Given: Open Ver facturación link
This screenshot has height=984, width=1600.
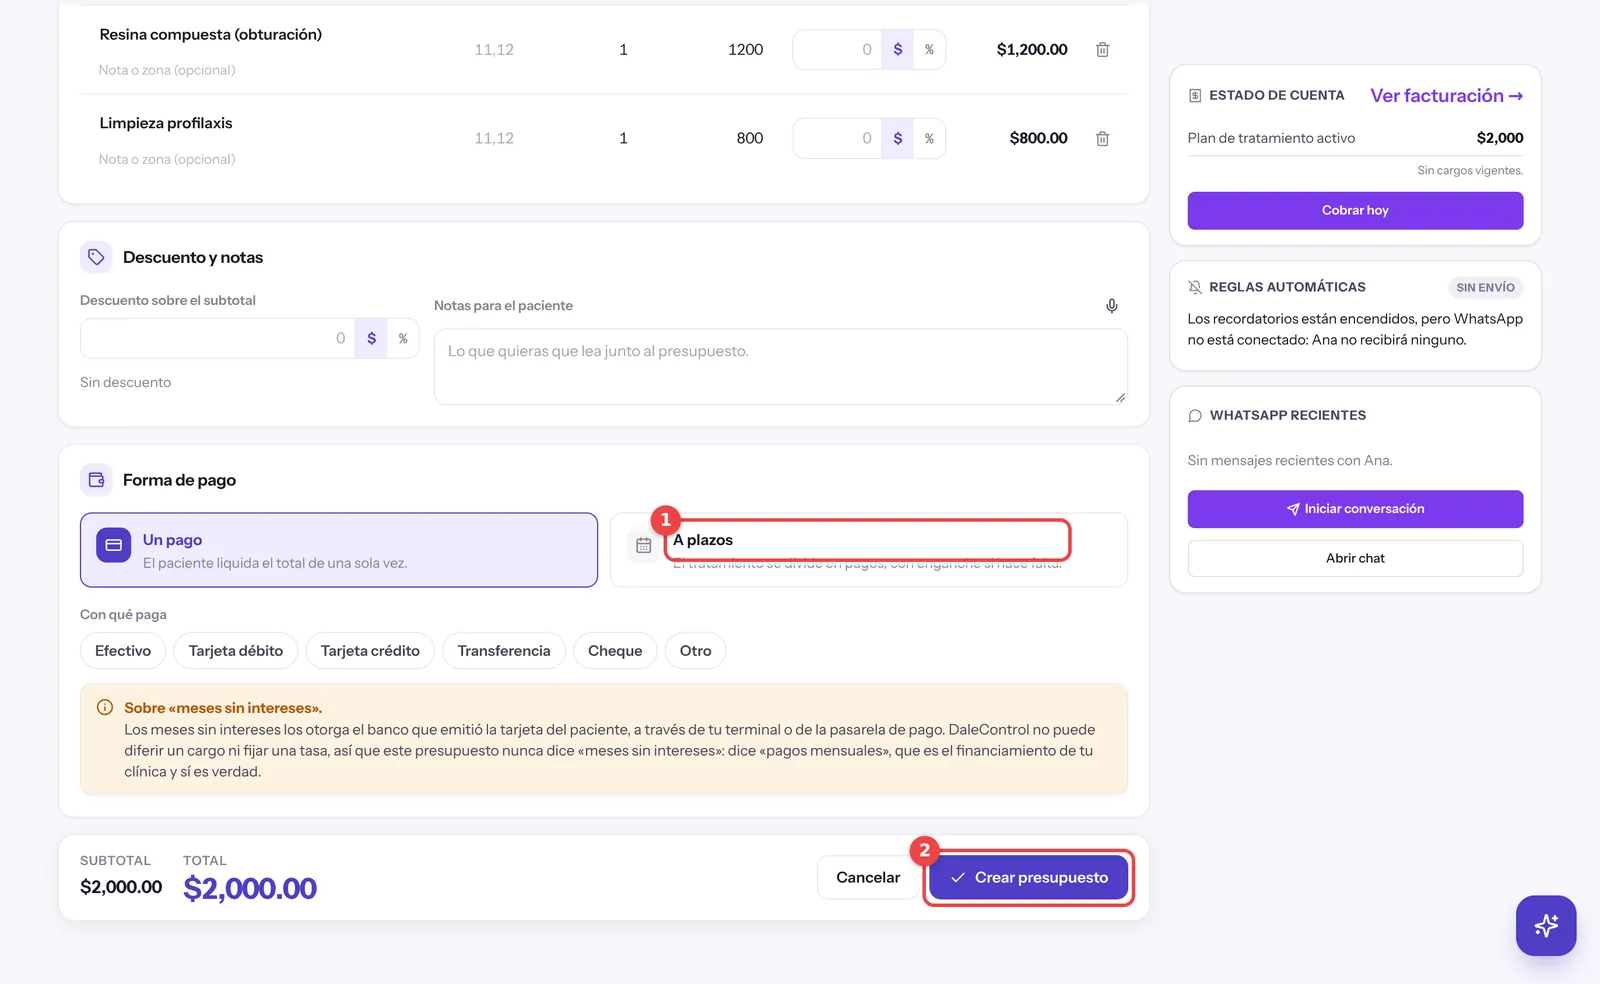Looking at the screenshot, I should pyautogui.click(x=1446, y=96).
